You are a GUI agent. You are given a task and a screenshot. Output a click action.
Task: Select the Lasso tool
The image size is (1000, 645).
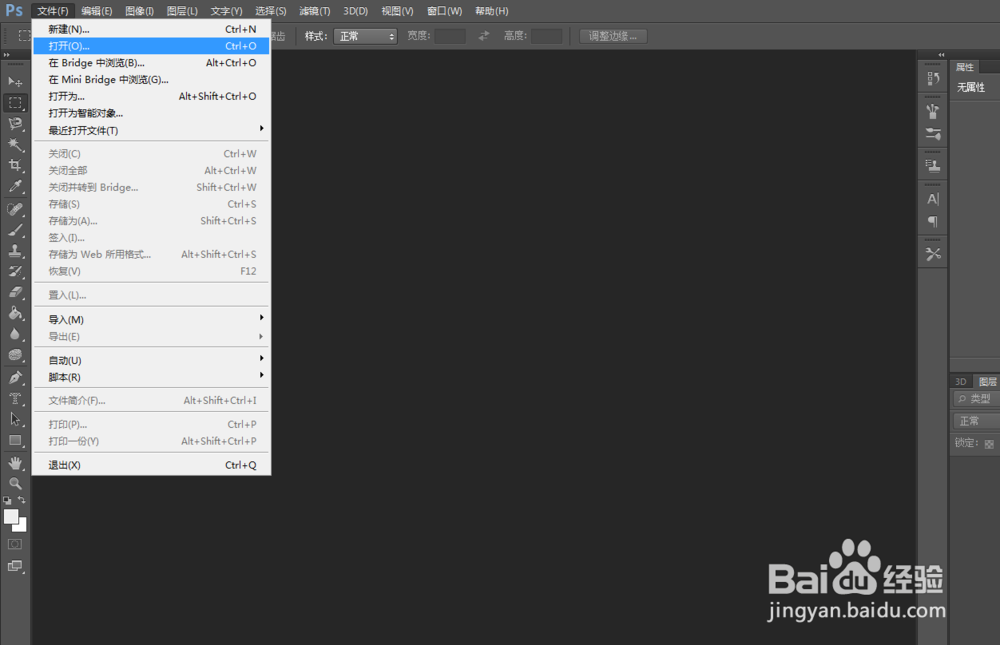[x=15, y=123]
